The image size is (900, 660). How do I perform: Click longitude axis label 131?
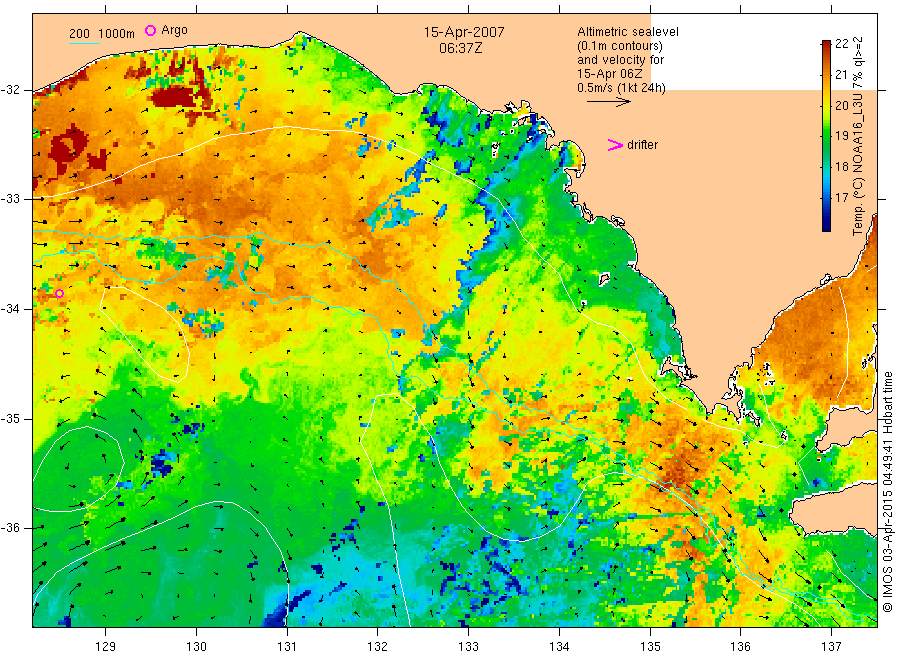tap(287, 647)
